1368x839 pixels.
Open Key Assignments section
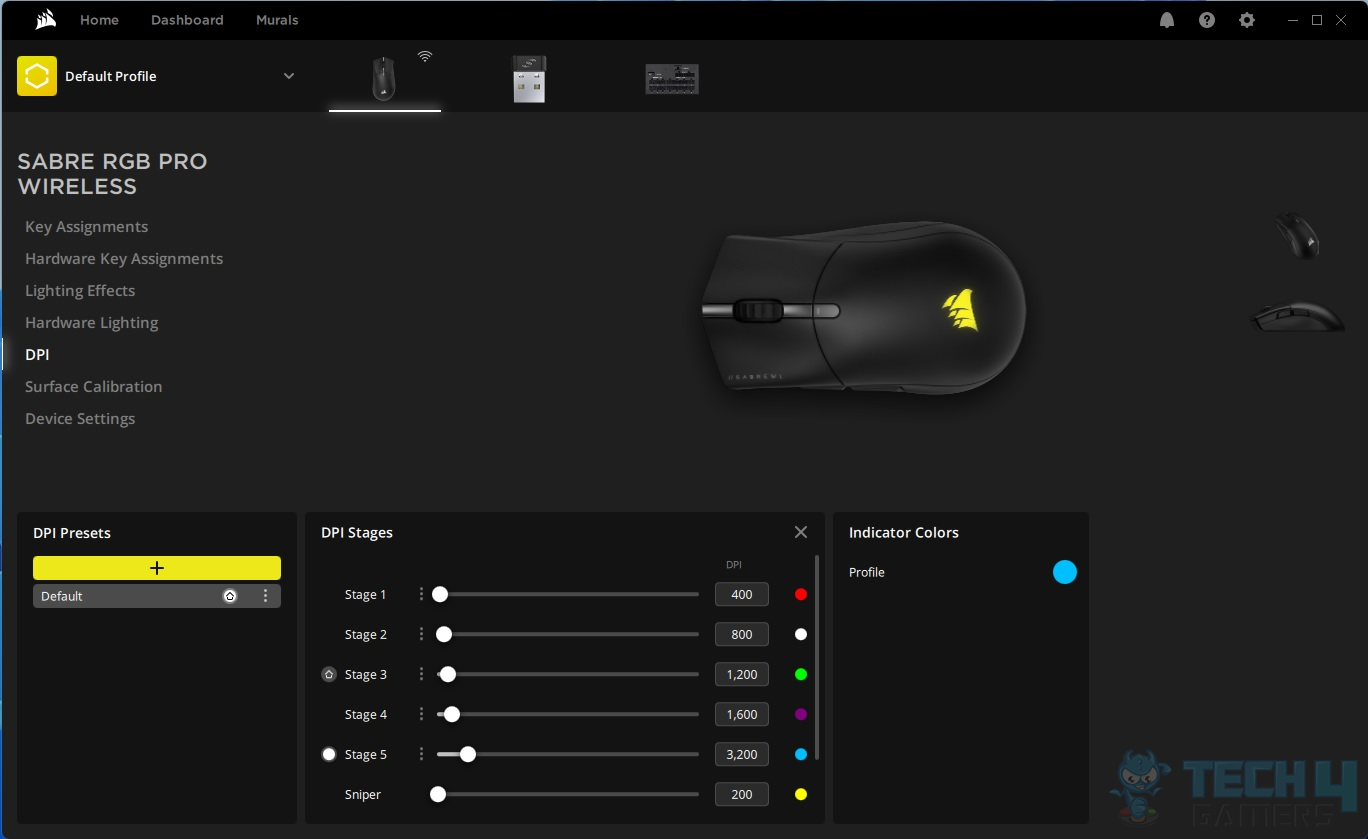pyautogui.click(x=86, y=227)
